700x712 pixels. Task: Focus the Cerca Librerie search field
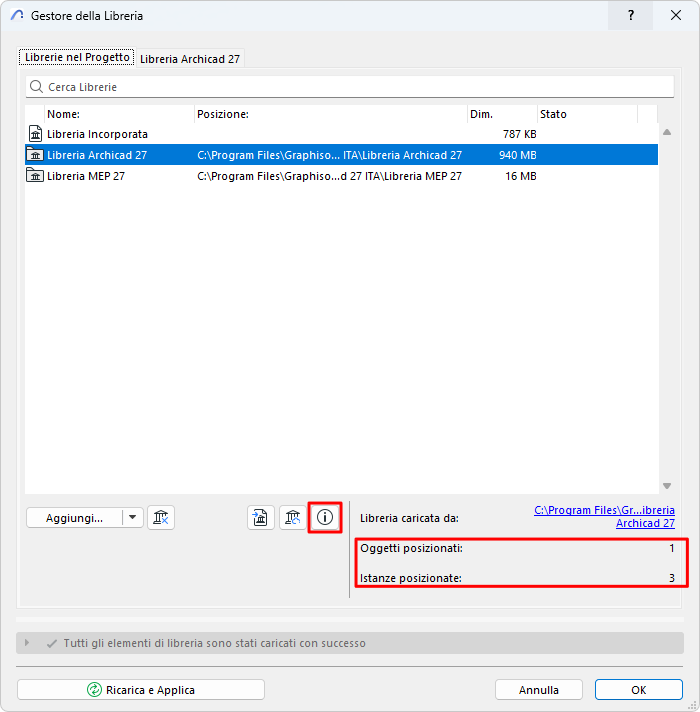point(350,87)
